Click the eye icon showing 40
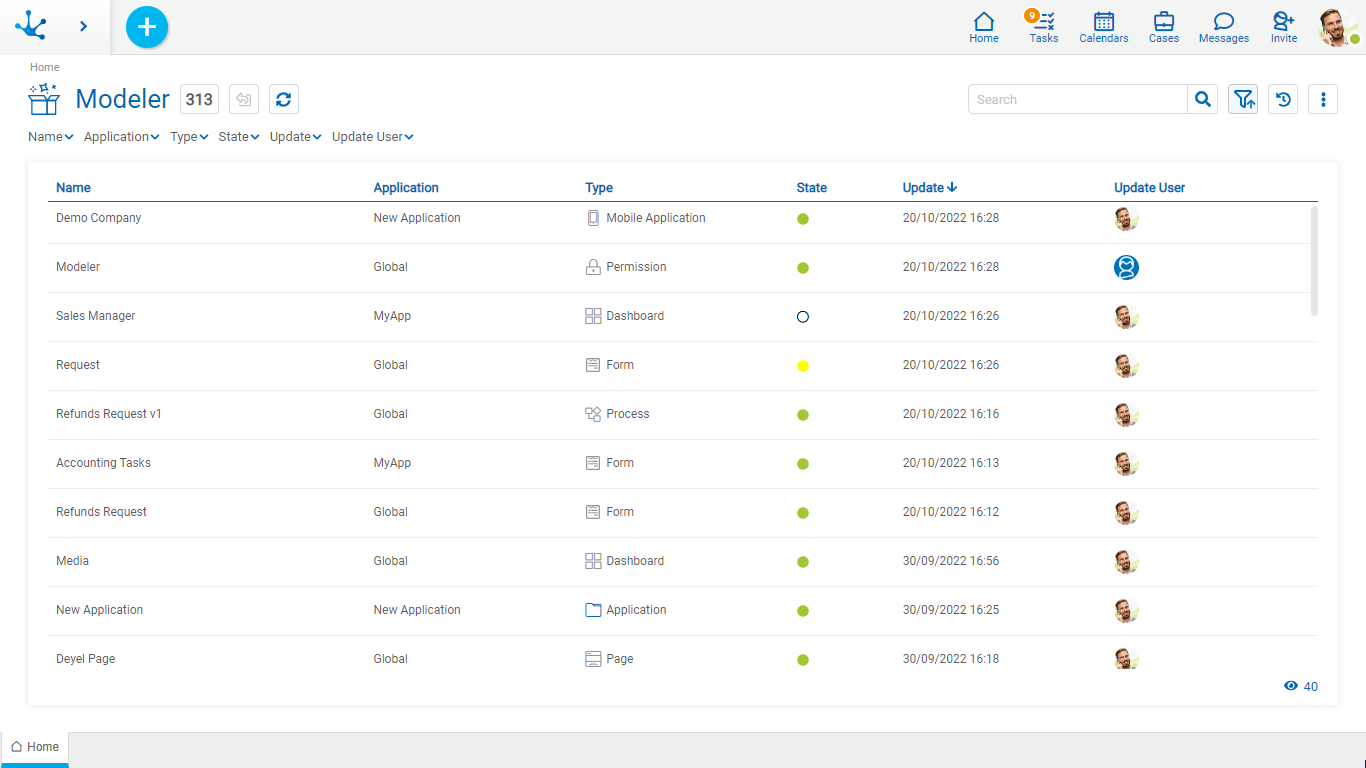The width and height of the screenshot is (1366, 768). pos(1291,686)
